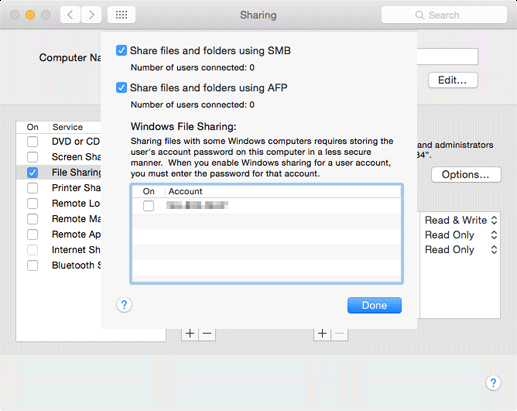Add a shared folder with the plus button
The height and width of the screenshot is (411, 517).
190,333
